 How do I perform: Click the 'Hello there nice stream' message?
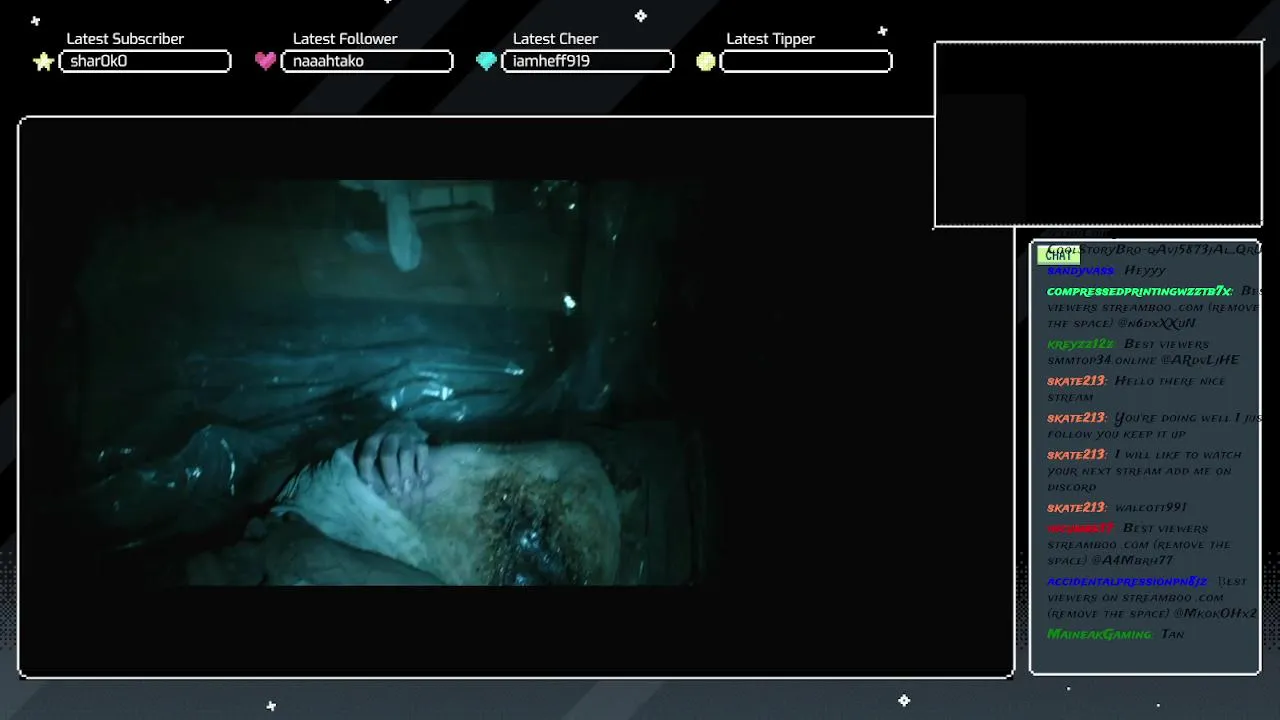1136,389
